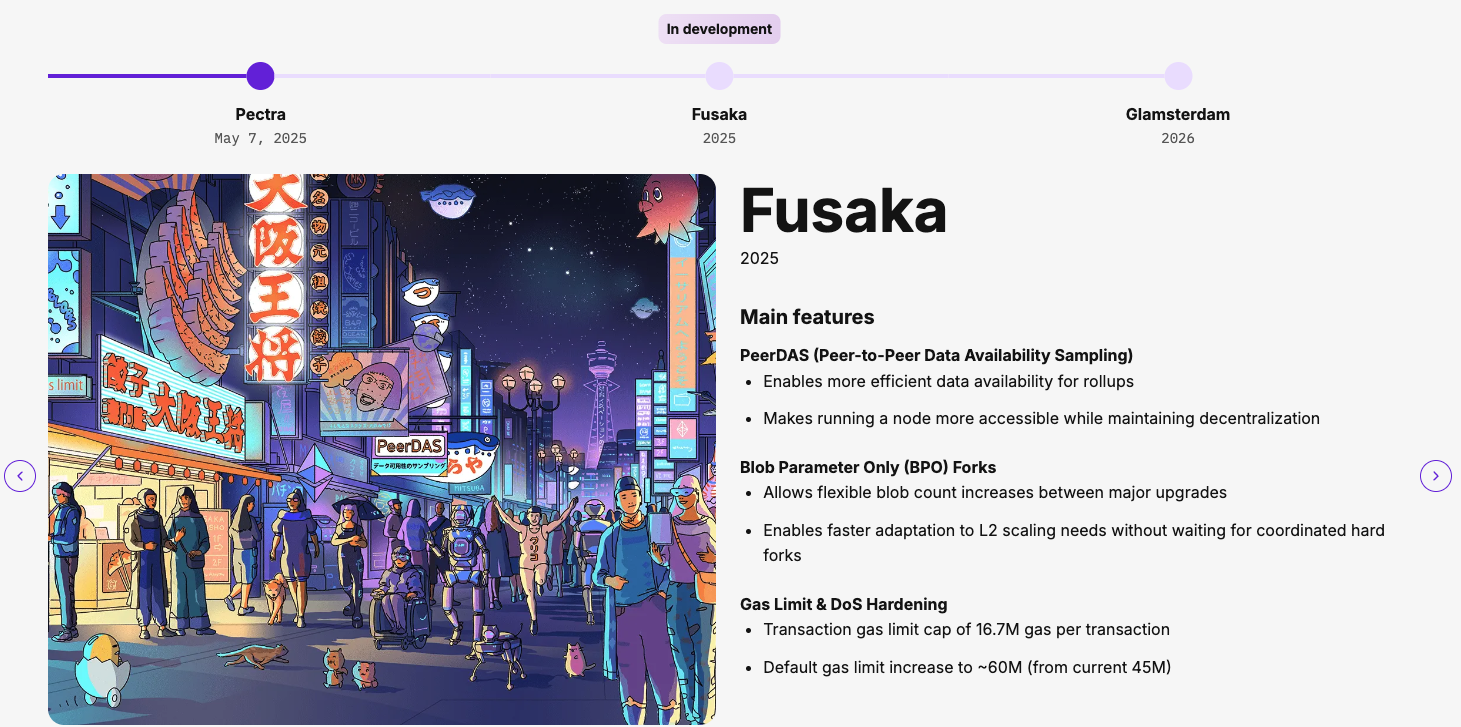Select the Fusaka milestone dot on the timeline
This screenshot has width=1461, height=727.
(x=719, y=75)
